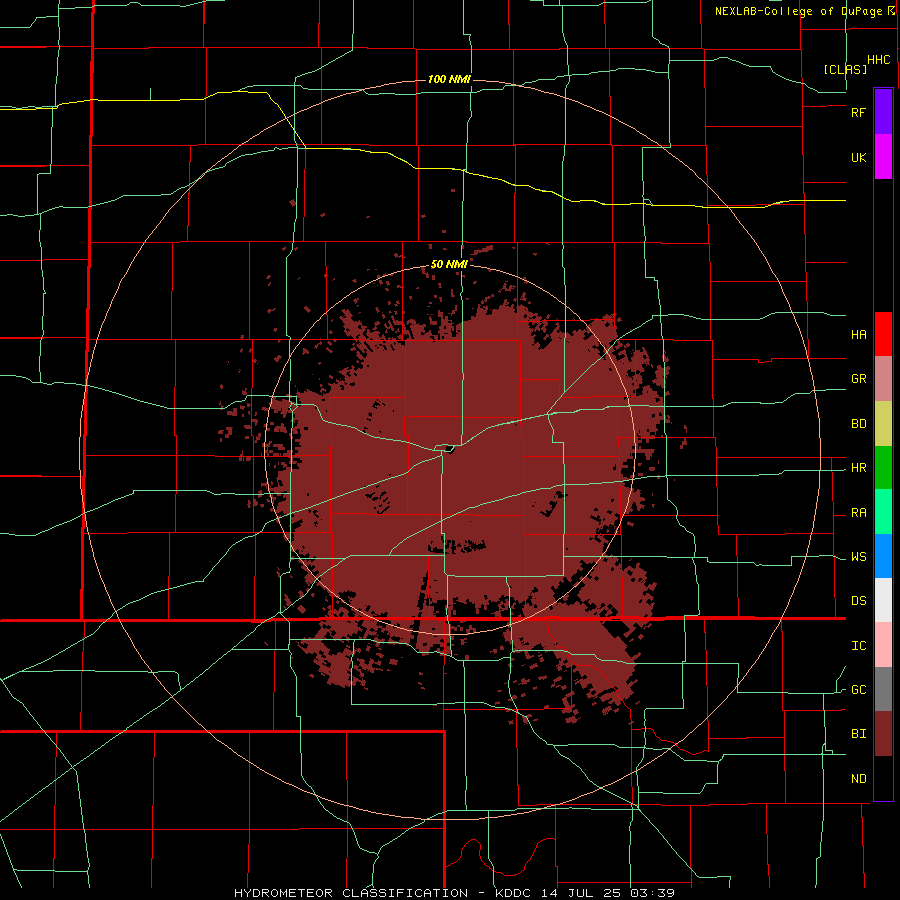Click the radar site marker at map center
This screenshot has height=900, width=900.
click(x=449, y=449)
